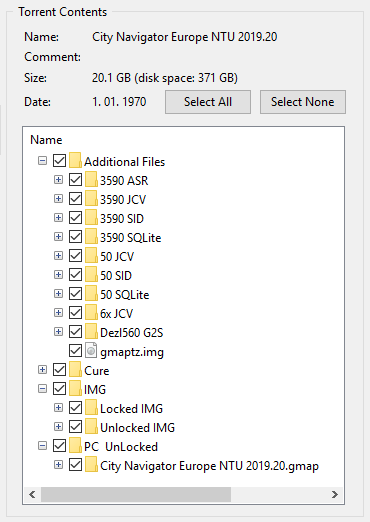
Task: Select the Unlocked IMG row label
Action: [x=138, y=427]
